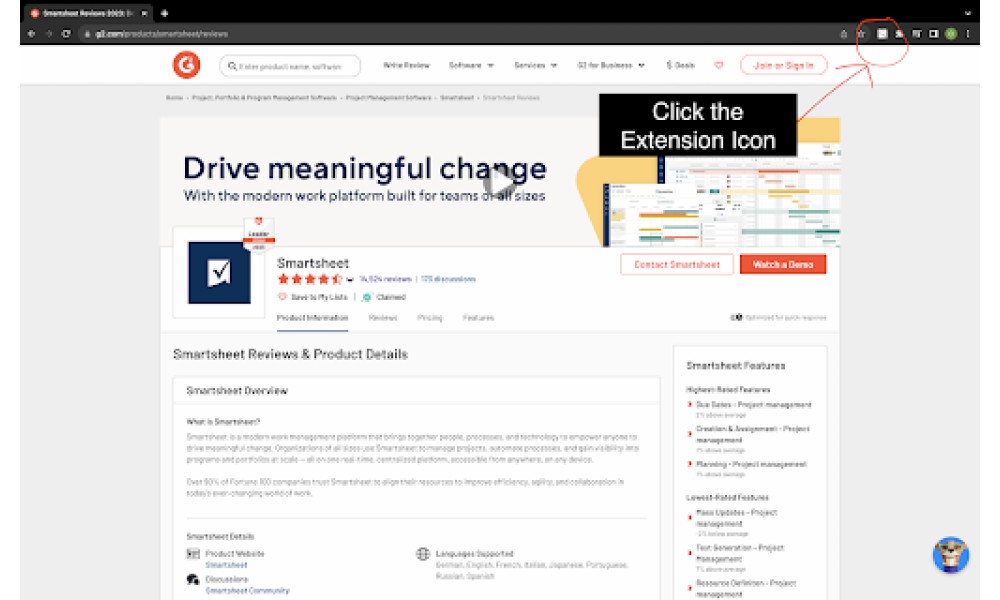The image size is (1000, 600).
Task: Click the Smartsheet breadcrumb link
Action: click(x=457, y=98)
